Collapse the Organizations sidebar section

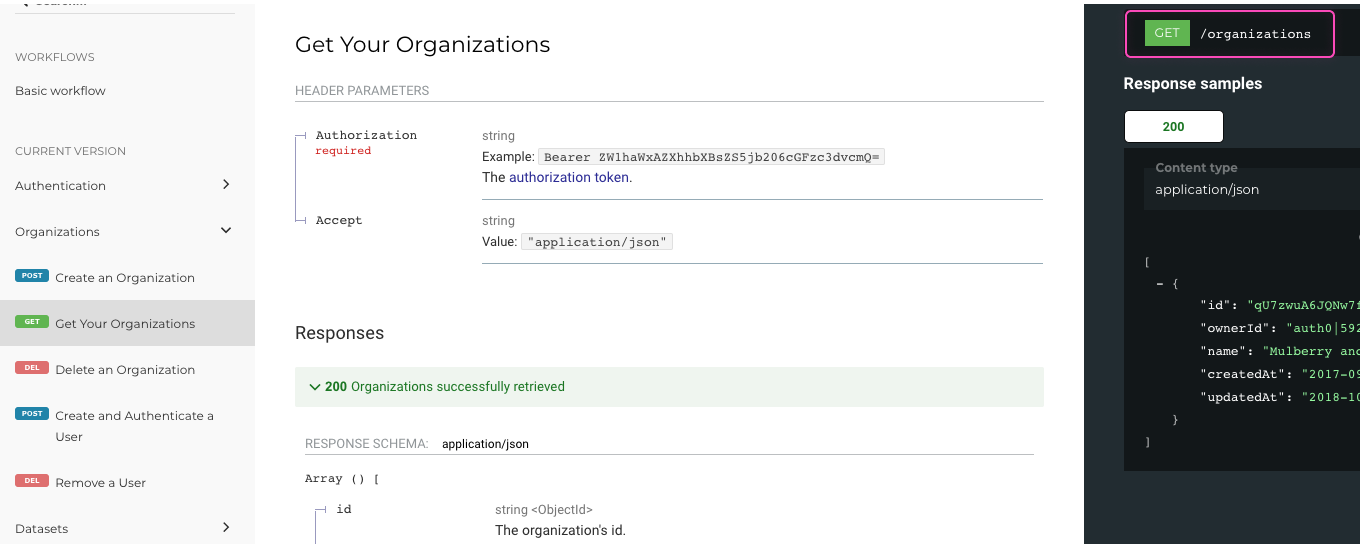[226, 231]
